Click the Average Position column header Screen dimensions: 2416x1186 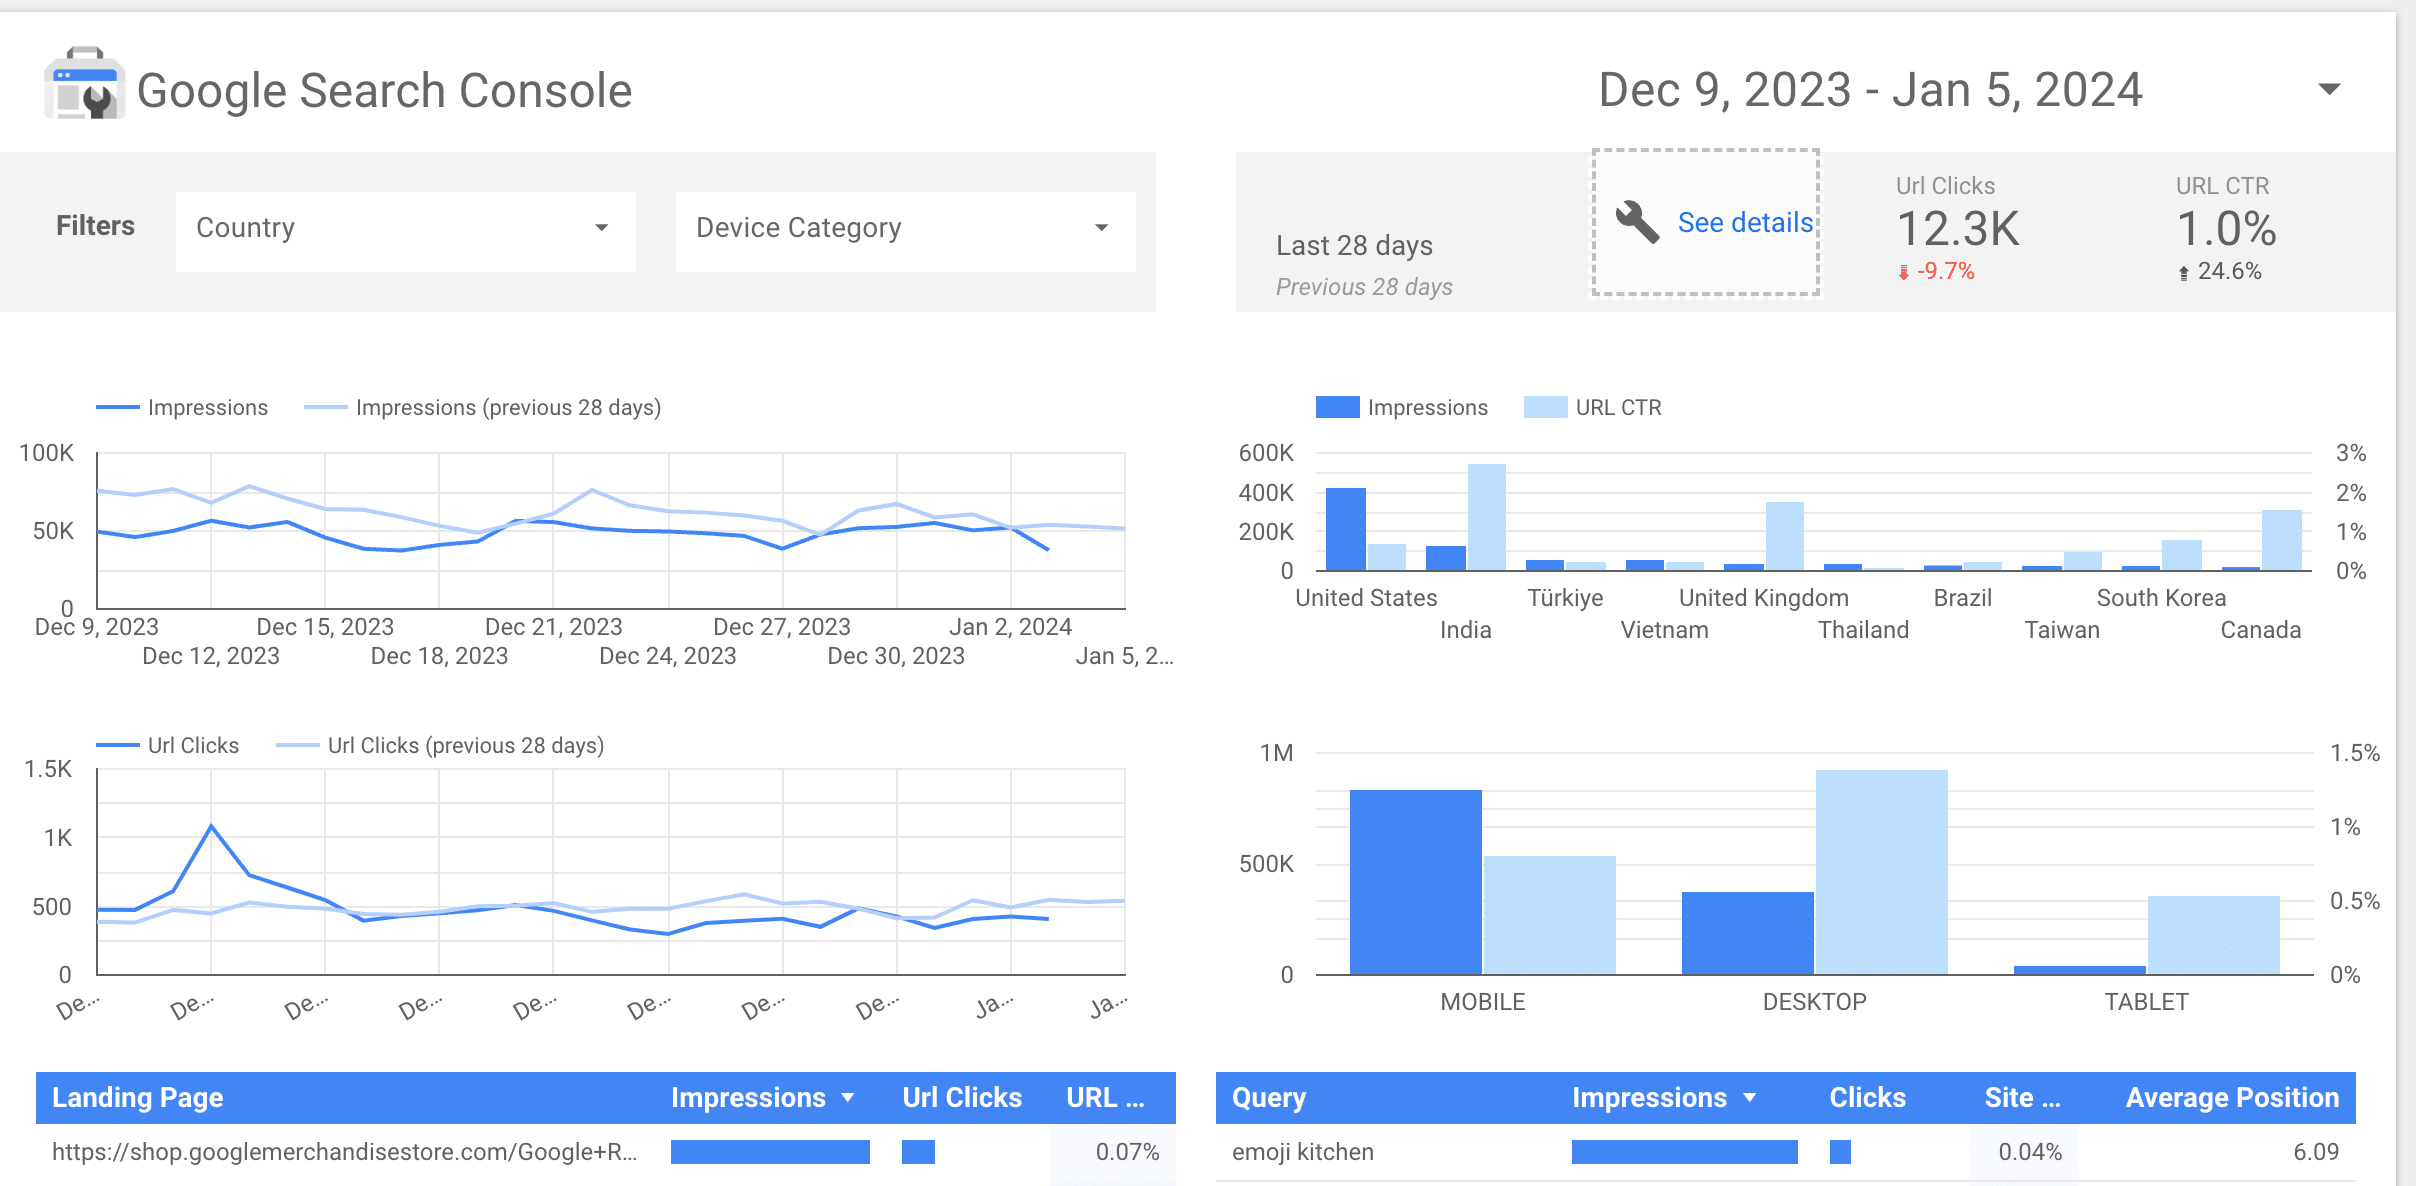[x=2232, y=1098]
